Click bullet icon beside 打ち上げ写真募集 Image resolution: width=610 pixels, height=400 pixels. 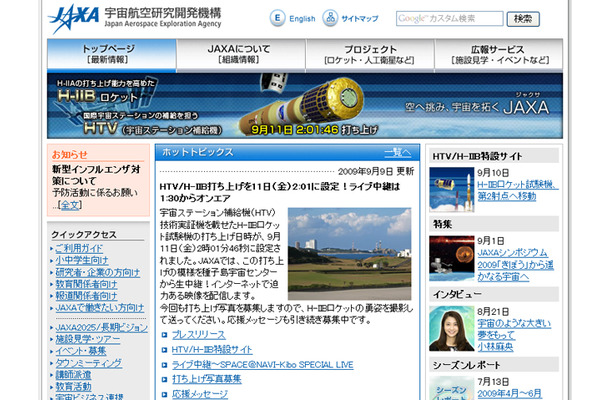[x=164, y=379]
